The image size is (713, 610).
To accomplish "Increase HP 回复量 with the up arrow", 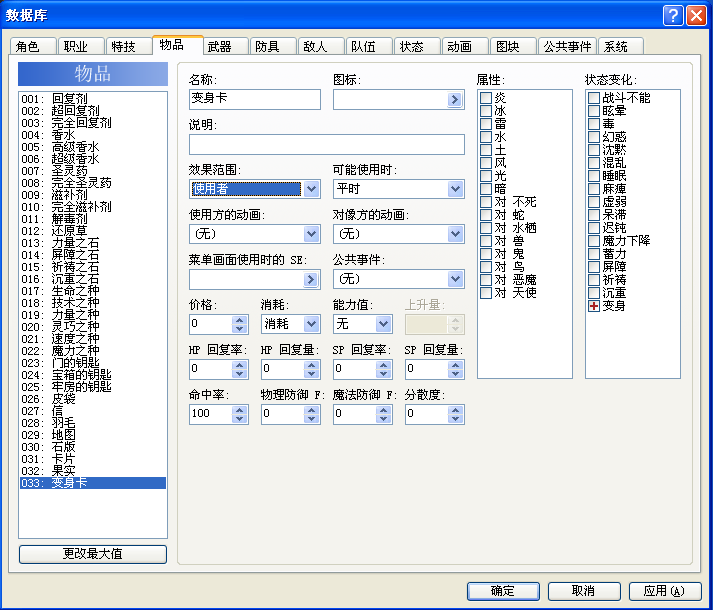I will pos(311,365).
